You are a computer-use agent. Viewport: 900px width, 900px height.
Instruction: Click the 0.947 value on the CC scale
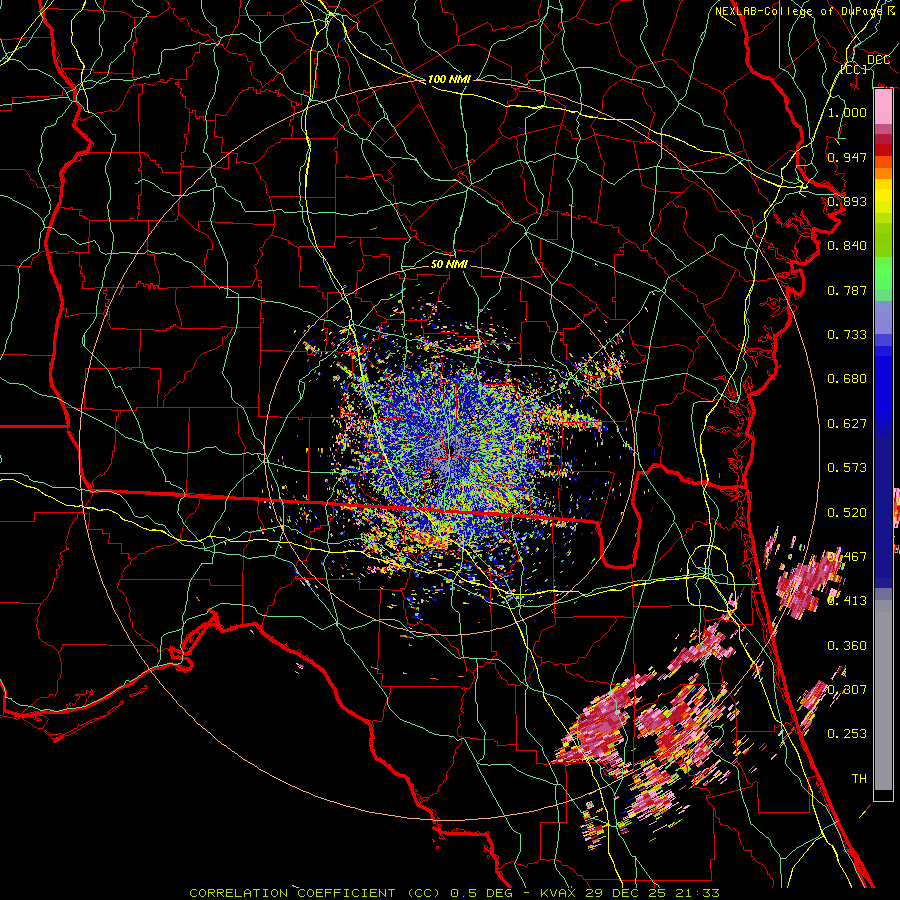[x=847, y=157]
